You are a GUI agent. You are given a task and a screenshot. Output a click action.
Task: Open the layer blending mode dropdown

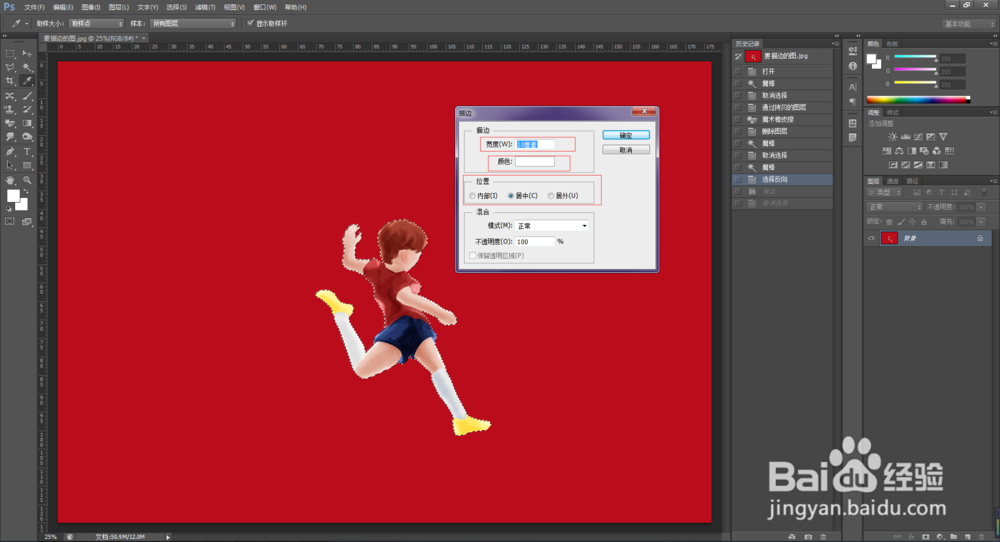(895, 207)
